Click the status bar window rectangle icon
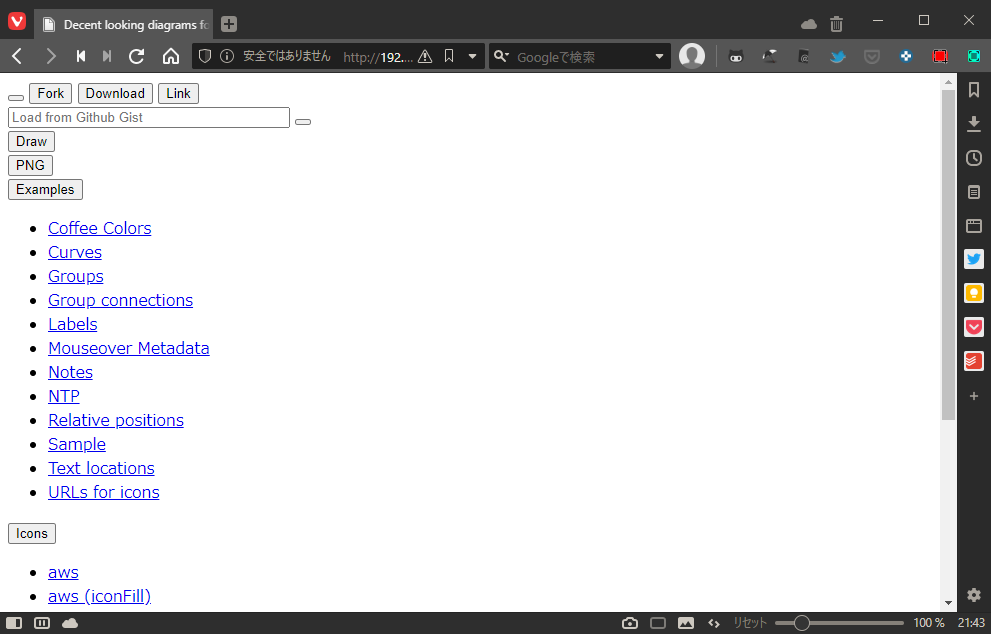The width and height of the screenshot is (991, 634). point(658,623)
